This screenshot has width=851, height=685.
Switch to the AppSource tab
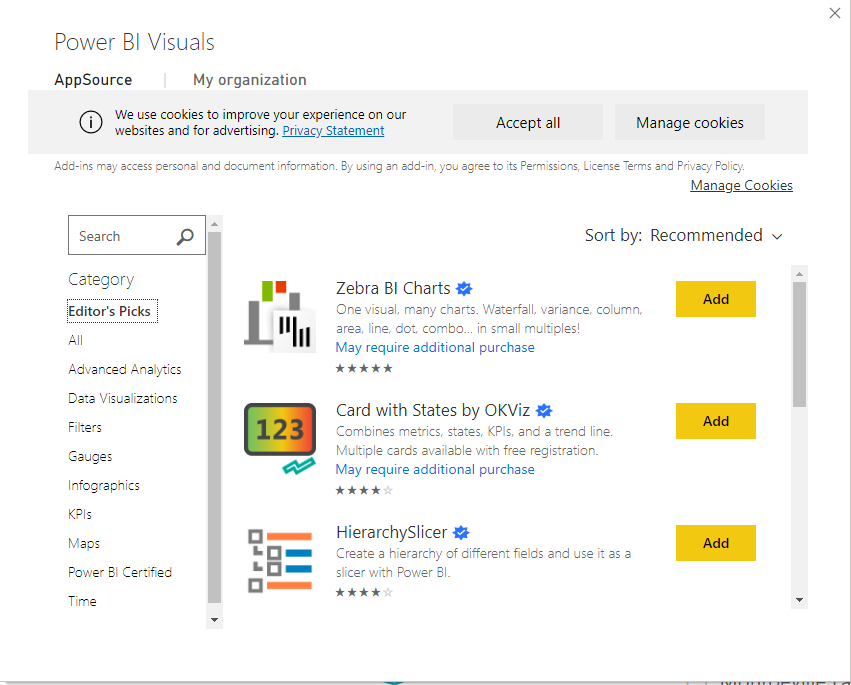click(93, 80)
